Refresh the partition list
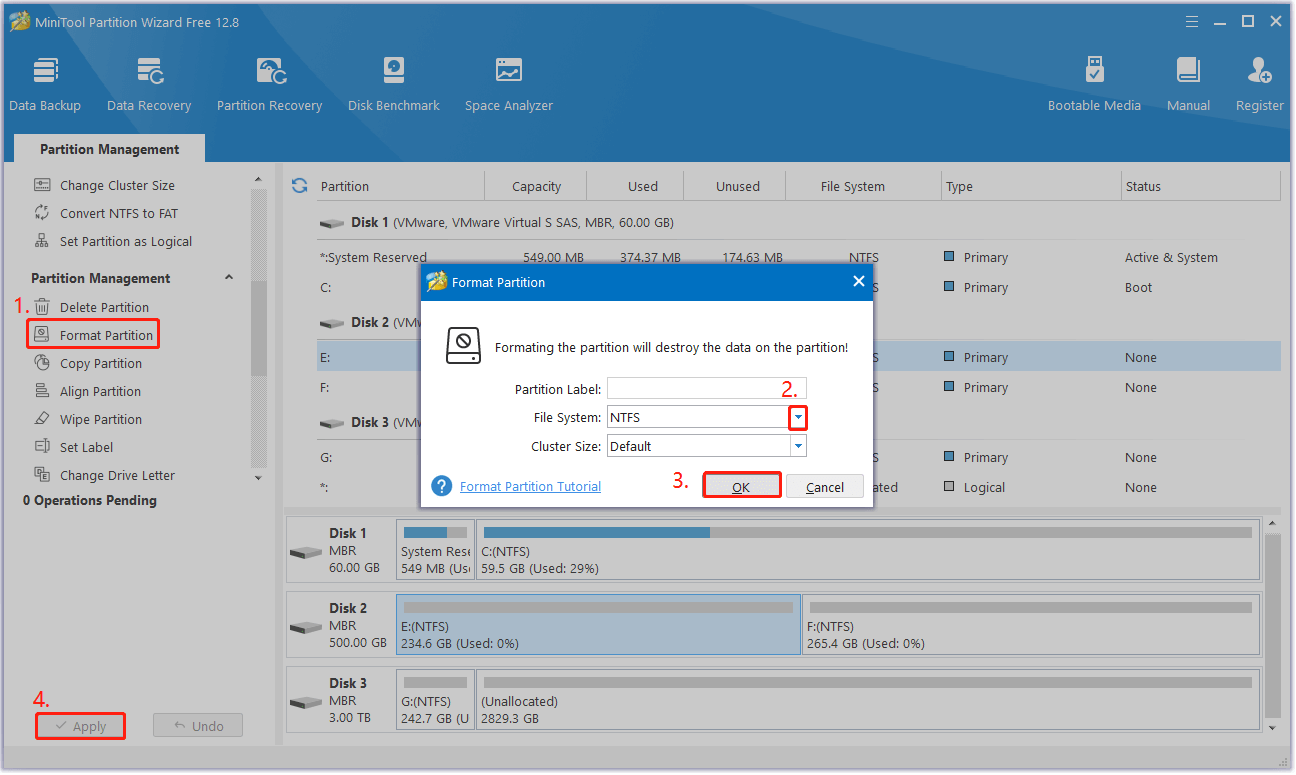 tap(299, 185)
